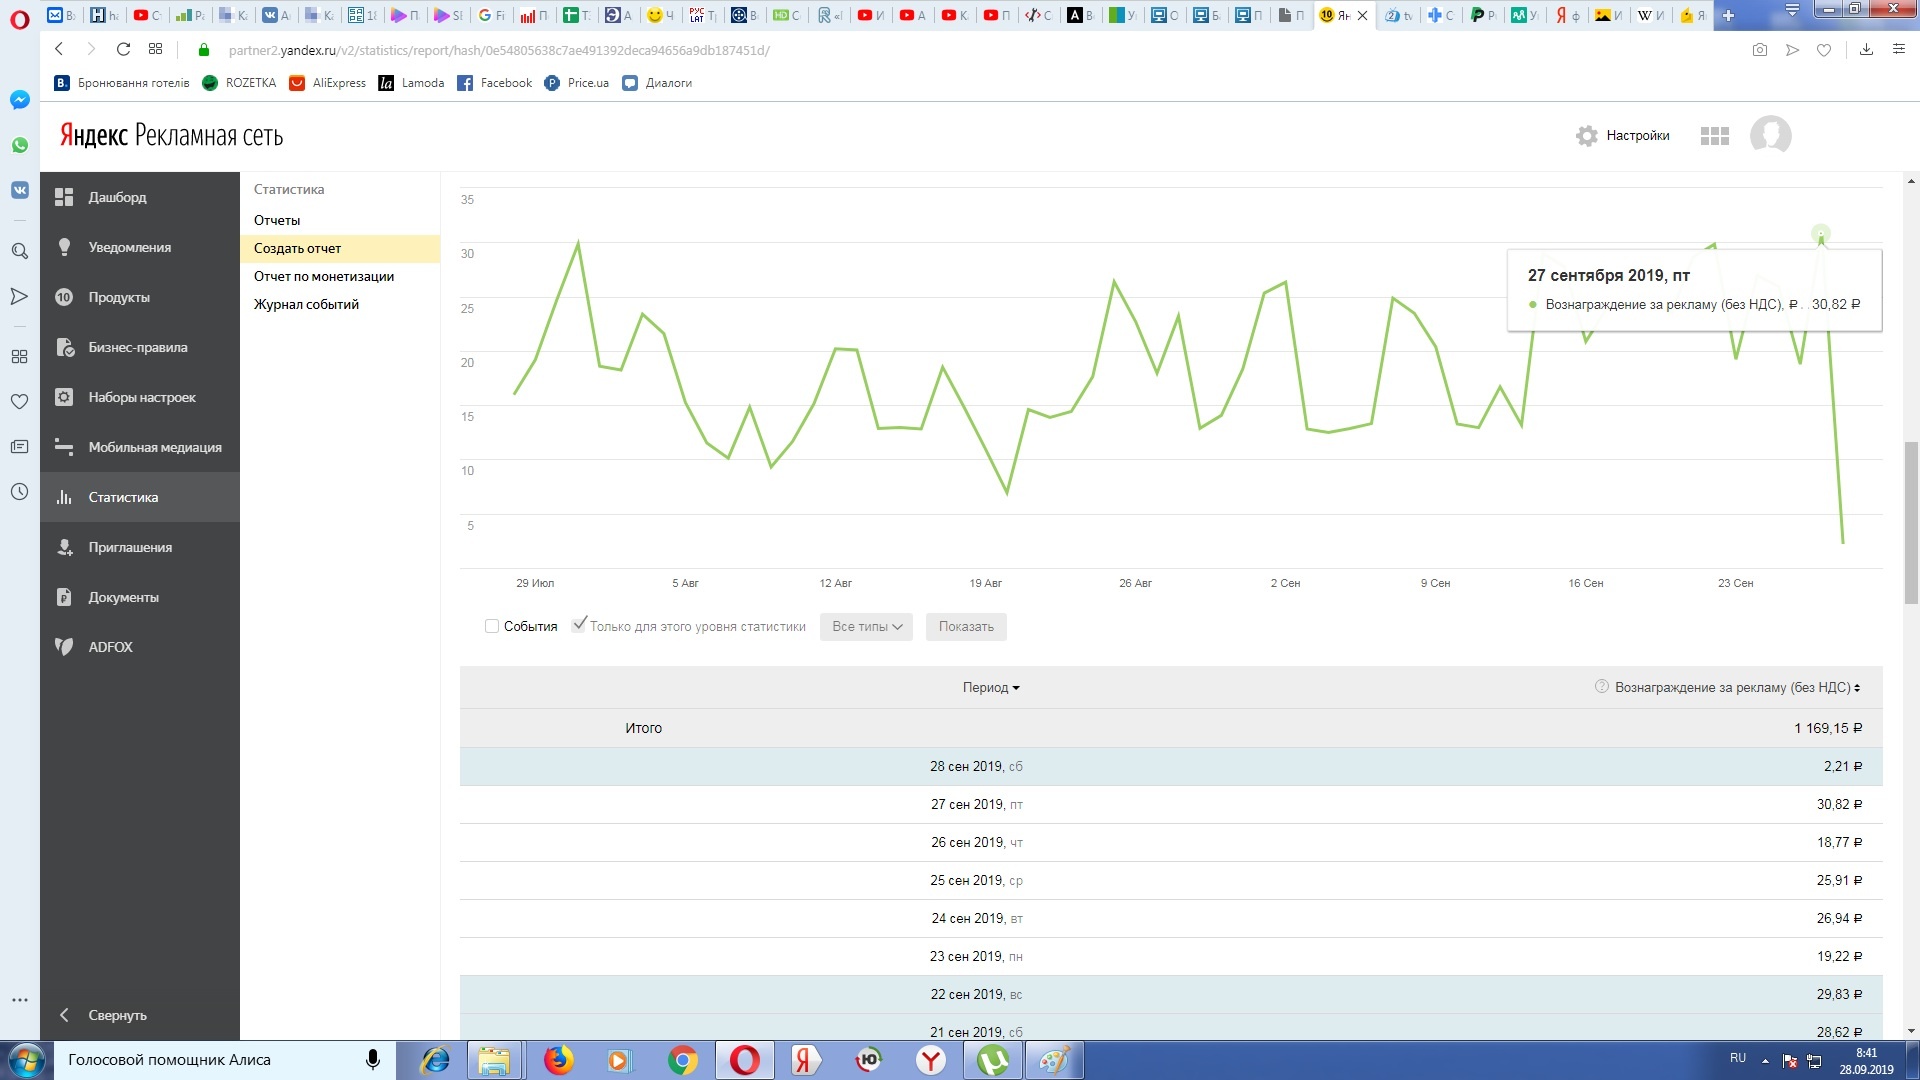Screen dimensions: 1920x1080
Task: Open 'Журнал событий' menu item
Action: click(306, 304)
